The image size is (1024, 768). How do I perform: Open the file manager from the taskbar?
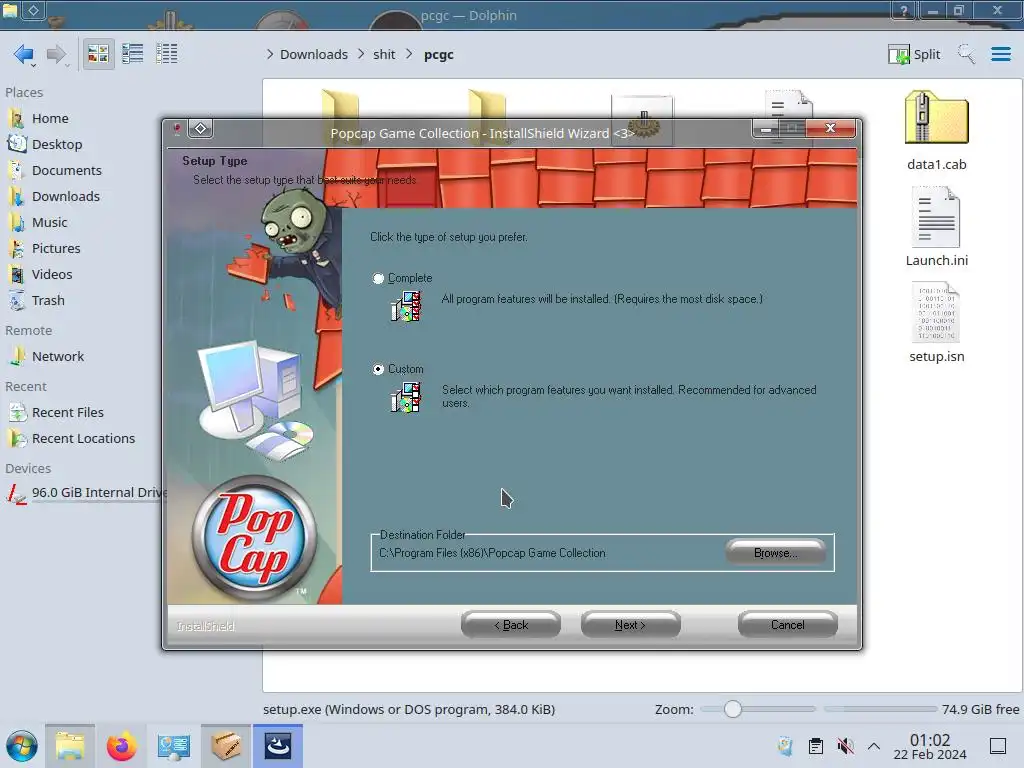pos(70,746)
